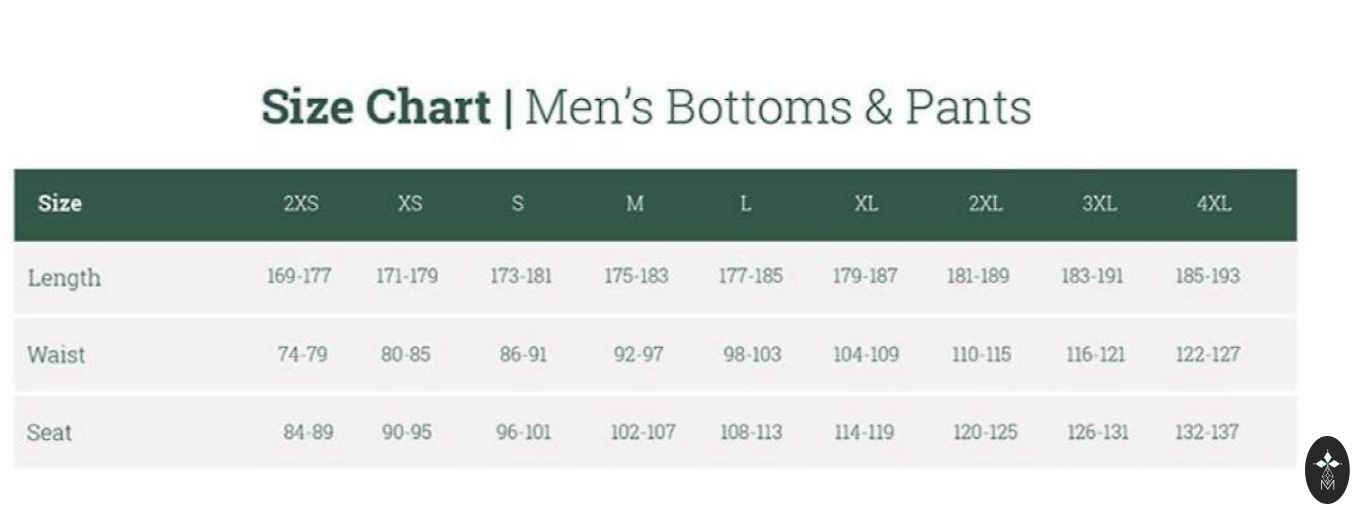
Task: Click the 171-179 length value for XS
Action: (407, 276)
